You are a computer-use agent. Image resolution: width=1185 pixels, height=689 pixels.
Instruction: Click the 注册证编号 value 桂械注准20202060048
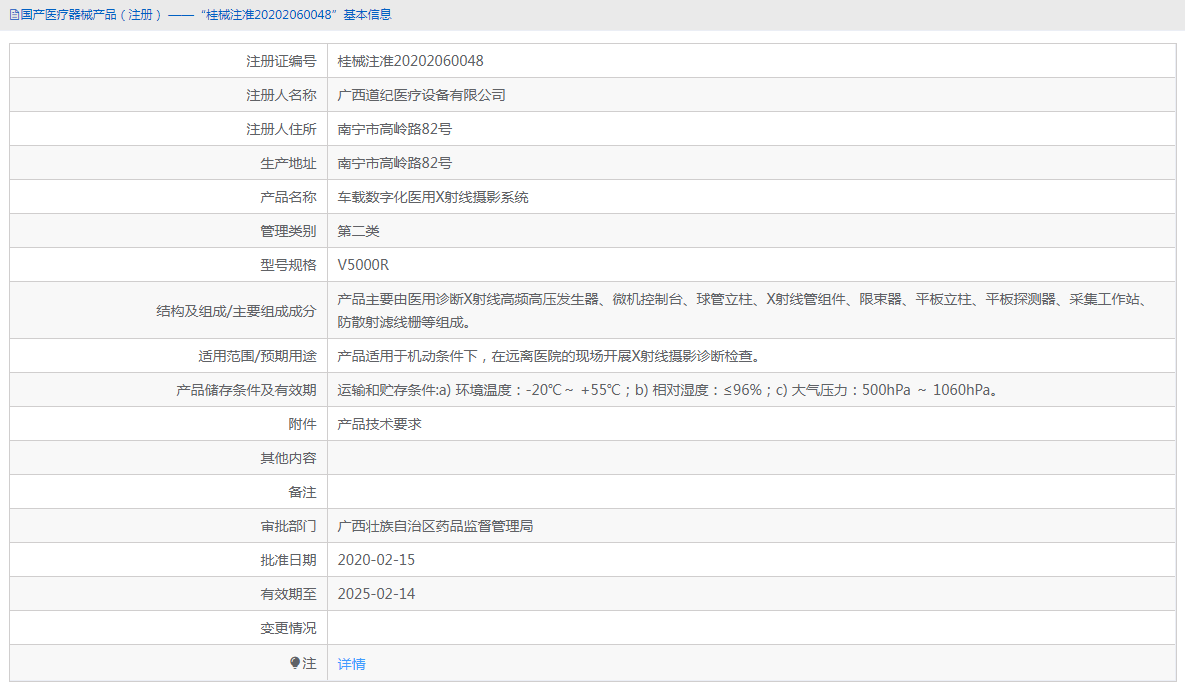pos(410,60)
